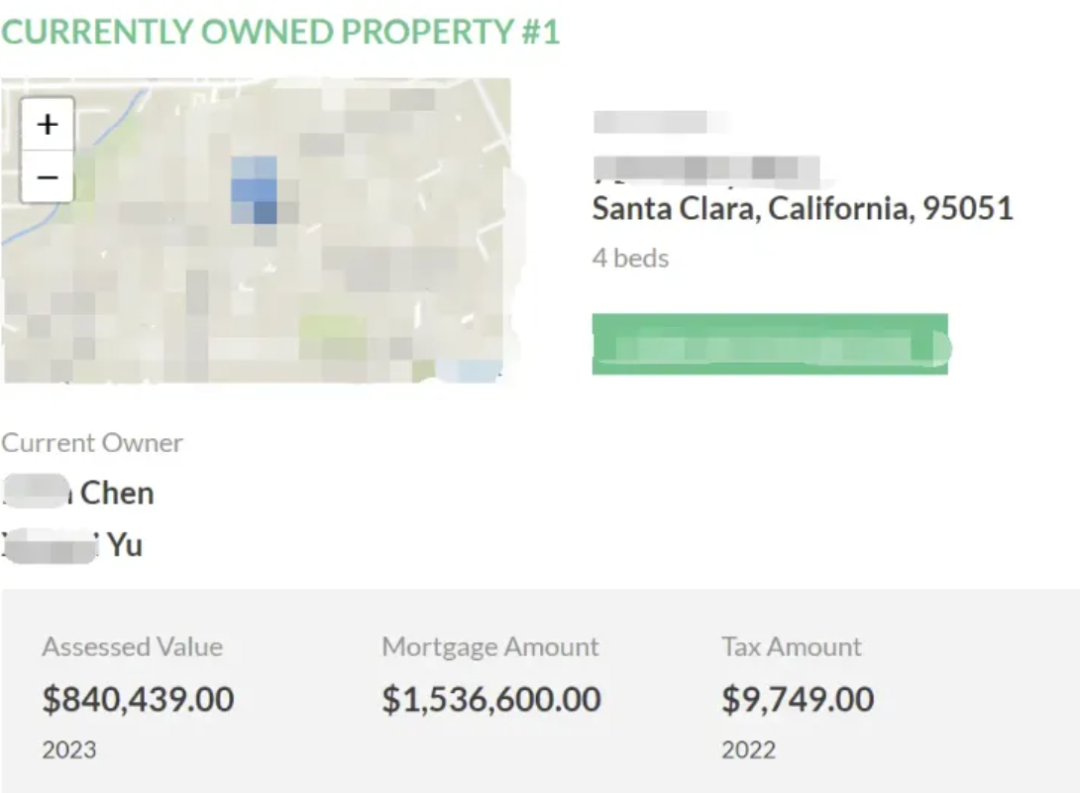Click the green blurred button under 4 beds
The image size is (1080, 793).
[x=770, y=344]
